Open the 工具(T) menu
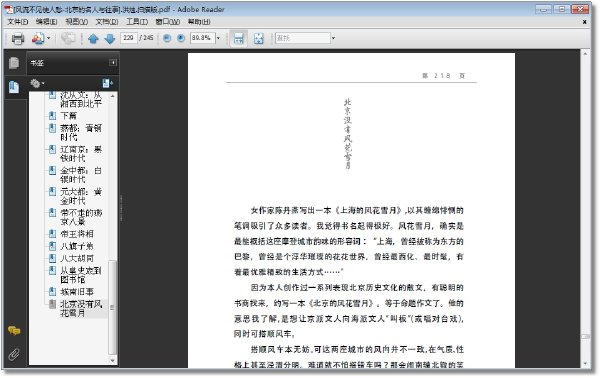The width and height of the screenshot is (600, 378). (137, 22)
